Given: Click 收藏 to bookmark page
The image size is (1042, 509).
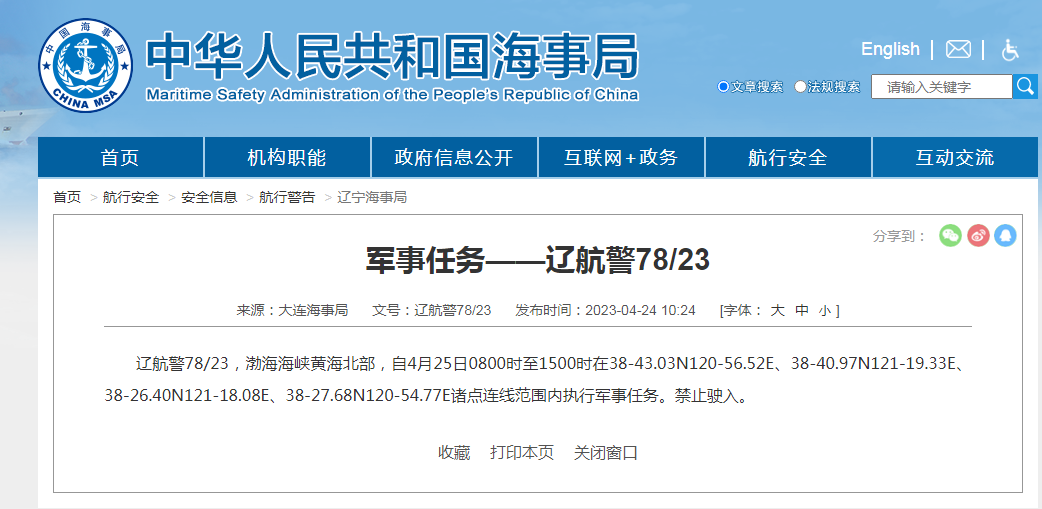Looking at the screenshot, I should [454, 453].
